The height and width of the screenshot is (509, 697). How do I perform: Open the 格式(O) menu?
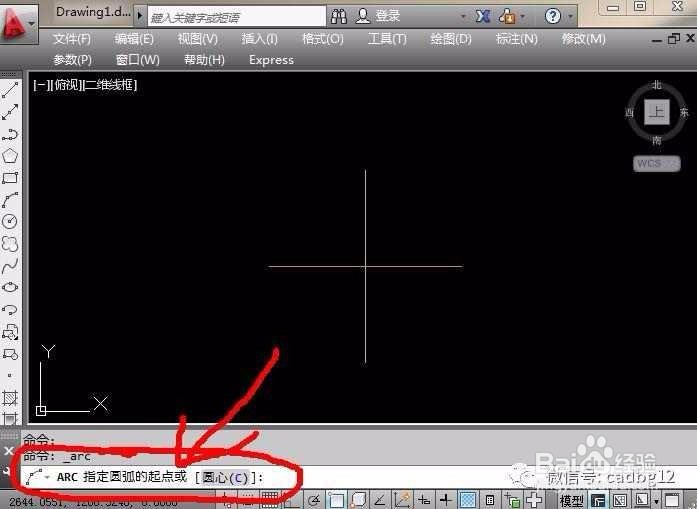323,39
